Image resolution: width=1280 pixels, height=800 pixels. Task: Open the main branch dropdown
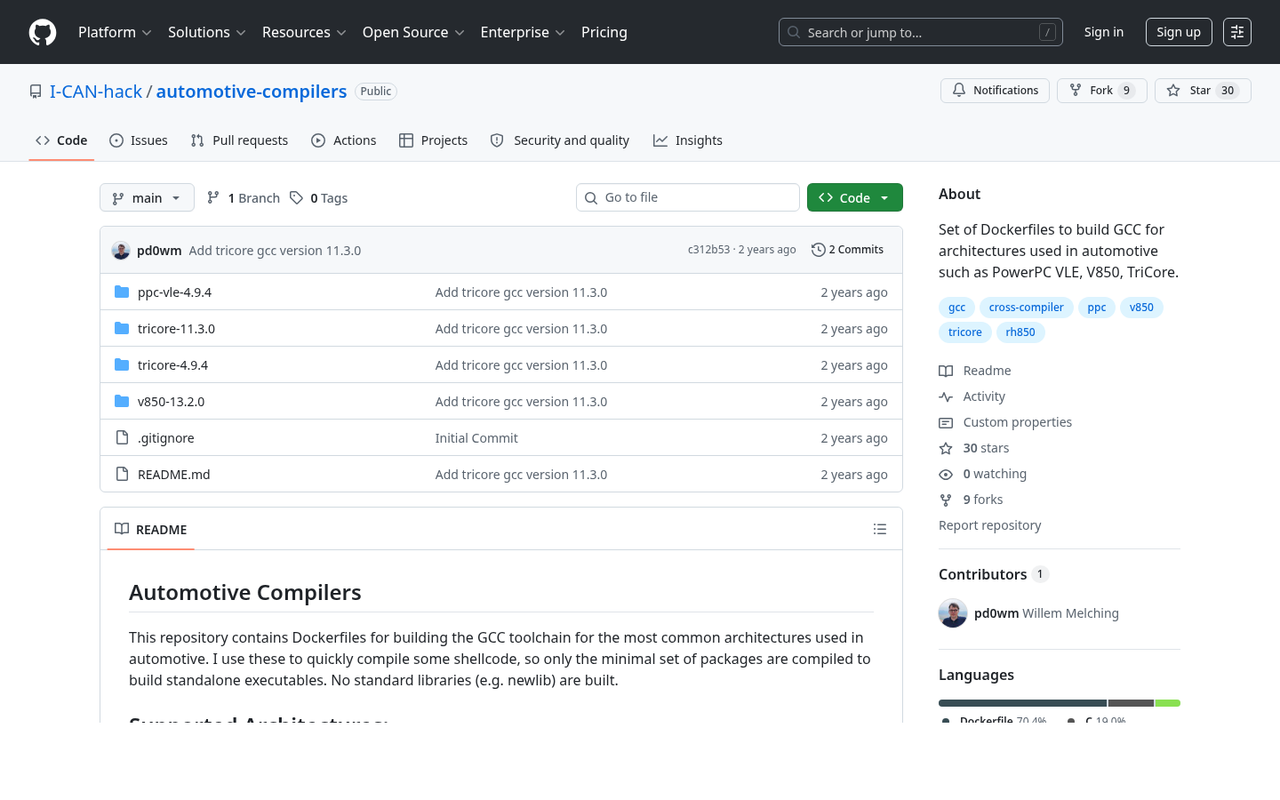(146, 197)
